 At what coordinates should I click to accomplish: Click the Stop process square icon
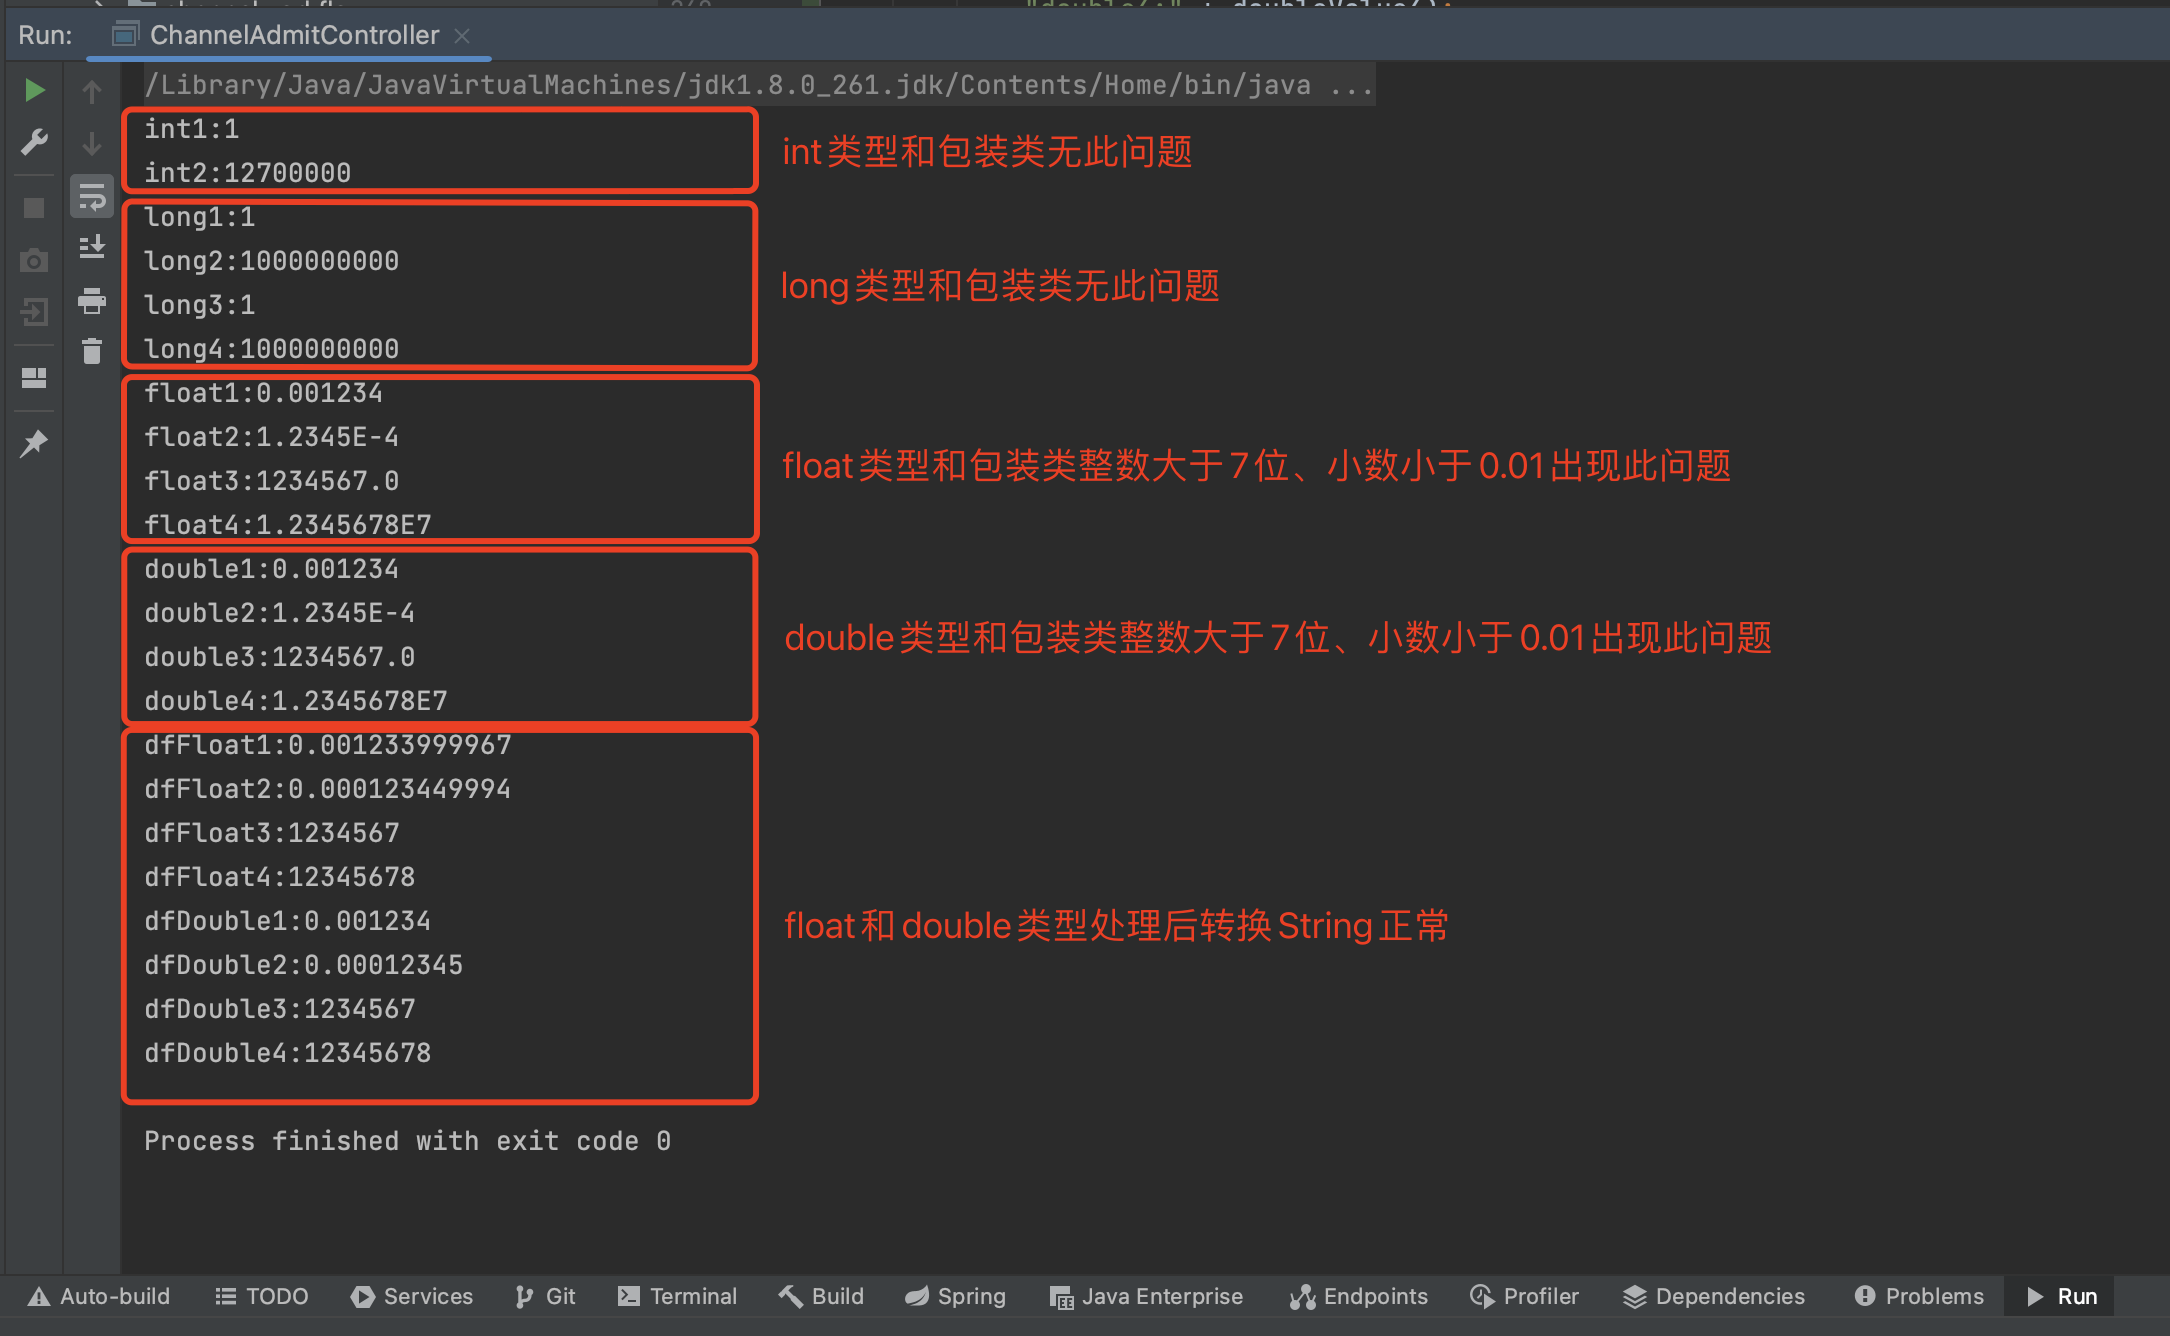(x=34, y=207)
